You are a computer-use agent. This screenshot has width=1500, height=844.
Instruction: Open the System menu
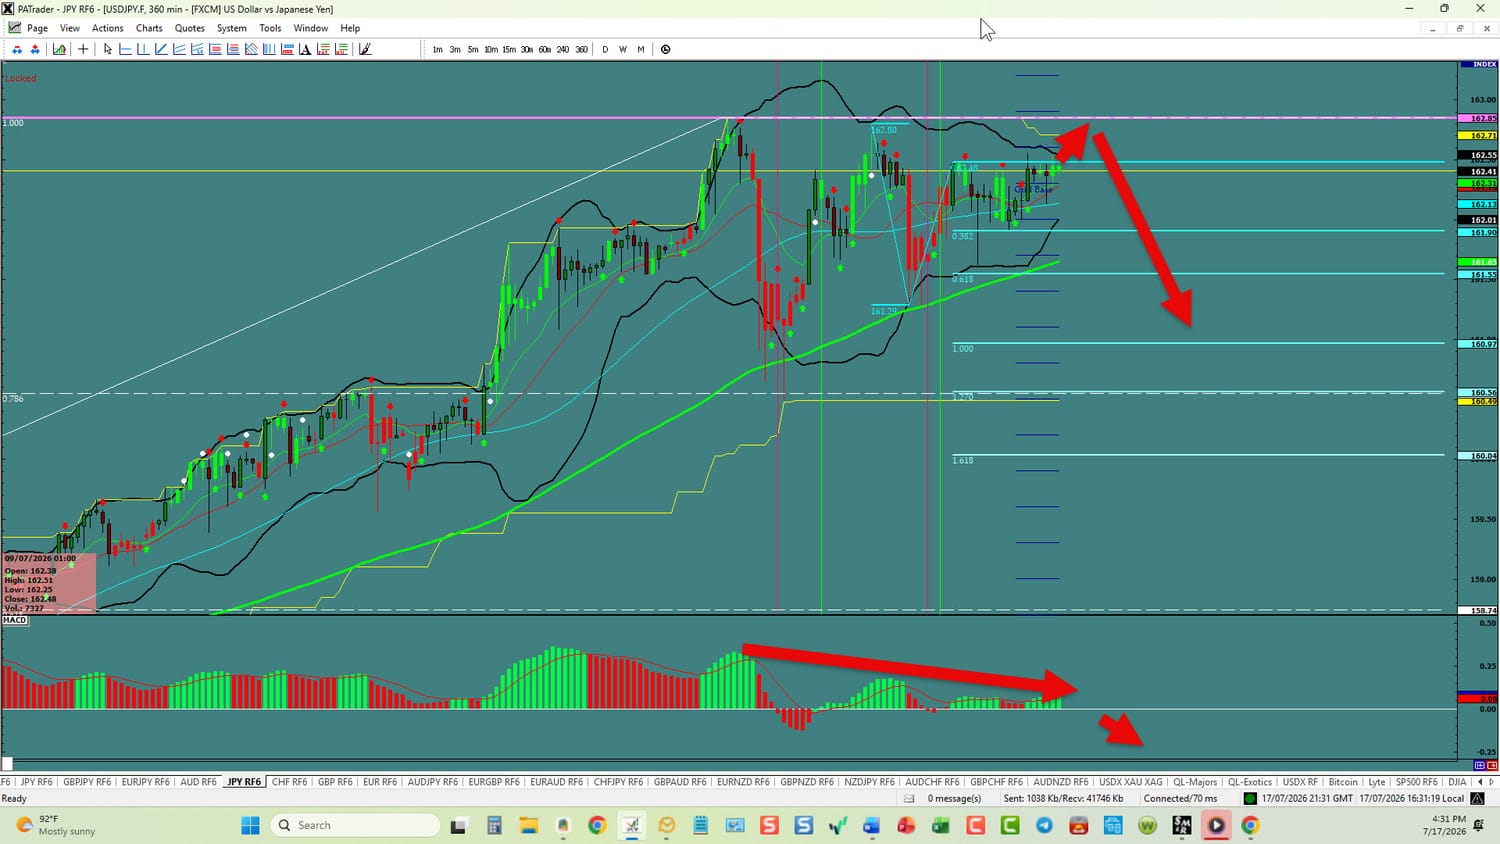[x=232, y=28]
